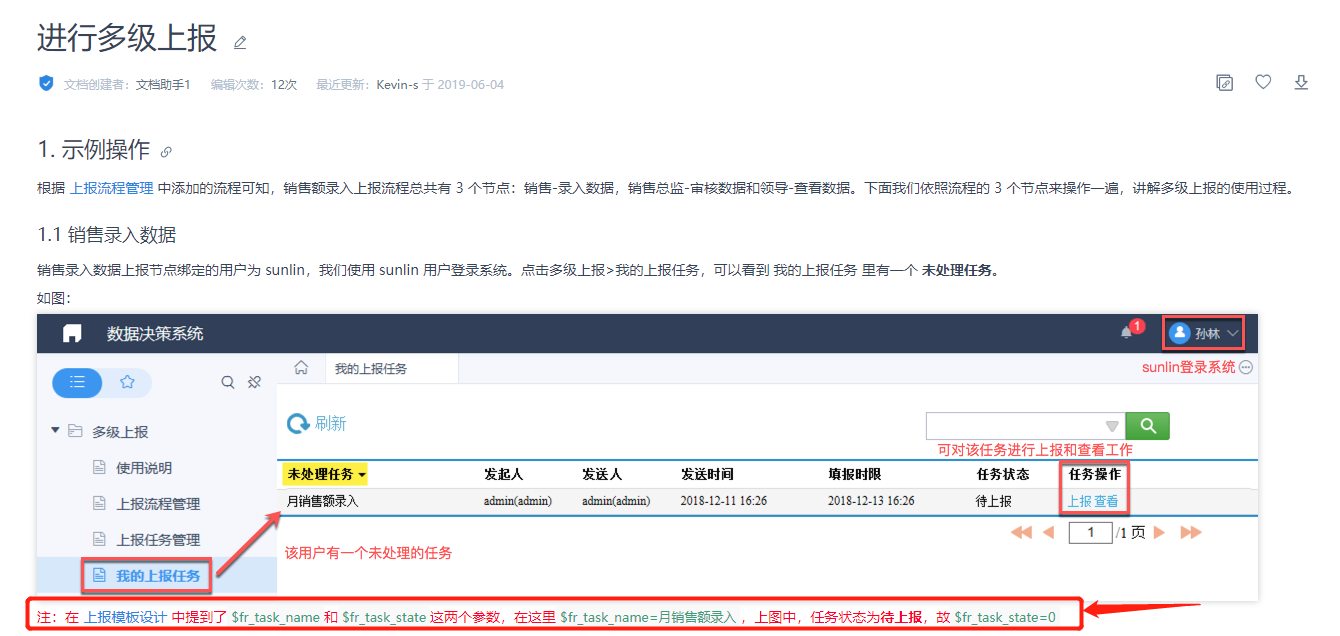Open the search combo box dropdown arrow

(x=1112, y=426)
